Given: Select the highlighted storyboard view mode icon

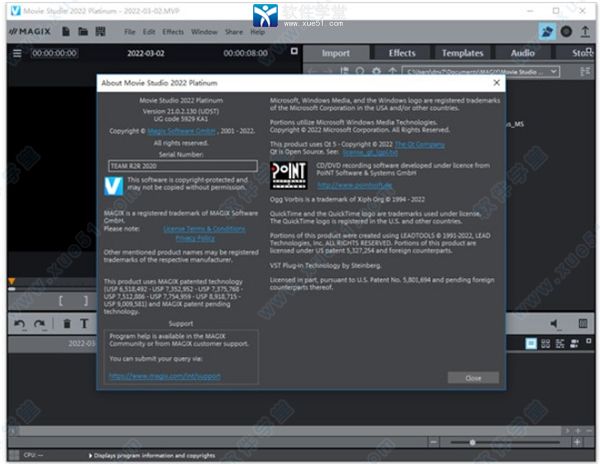Looking at the screenshot, I should click(x=531, y=344).
